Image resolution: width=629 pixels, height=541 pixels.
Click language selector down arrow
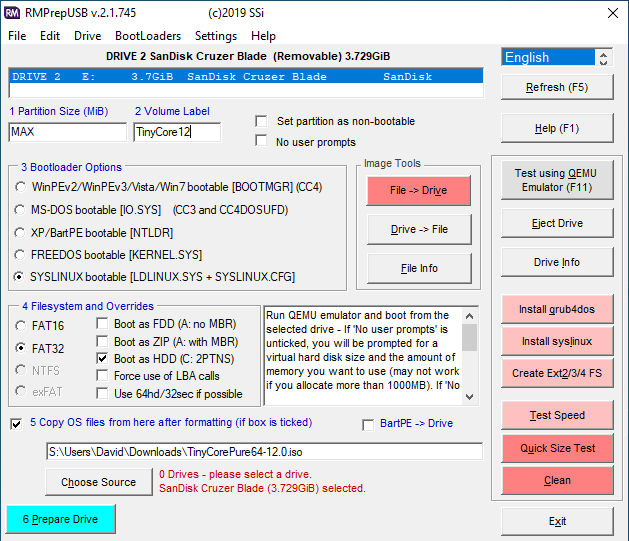[x=603, y=62]
